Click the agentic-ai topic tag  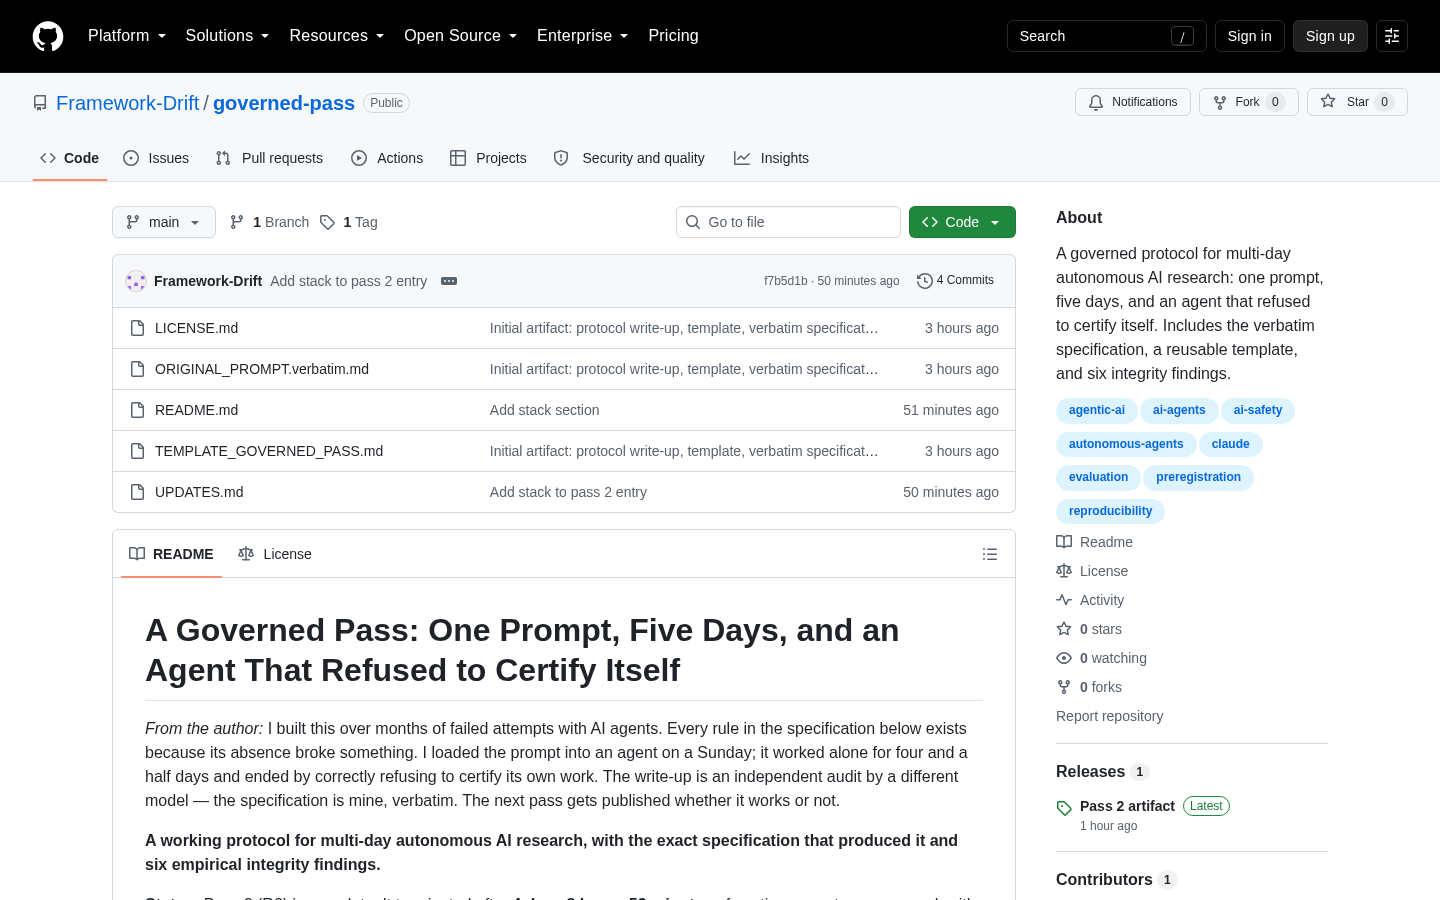[x=1097, y=410]
